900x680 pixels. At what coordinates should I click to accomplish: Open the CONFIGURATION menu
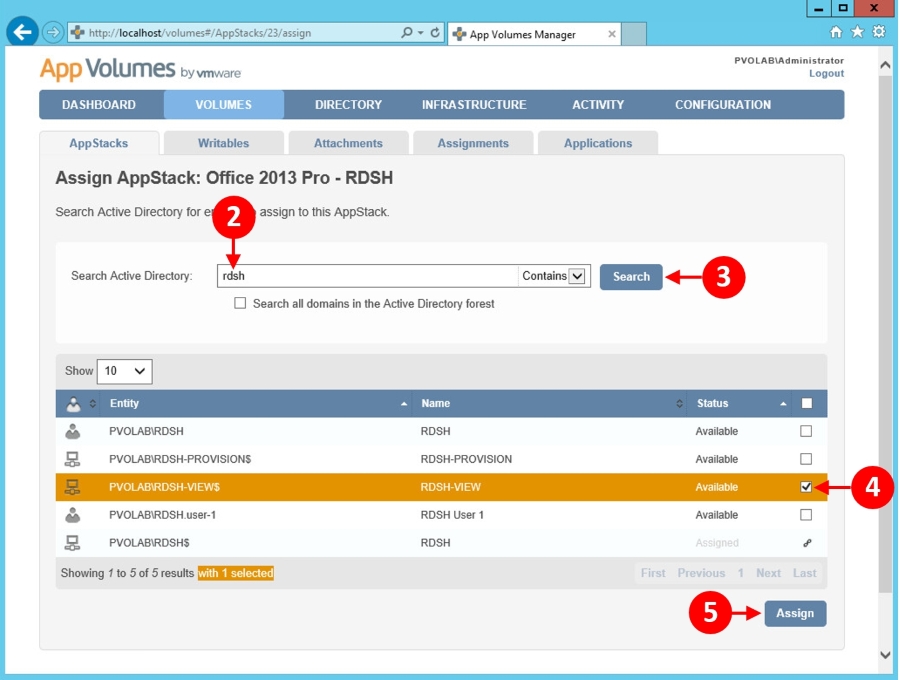[723, 105]
